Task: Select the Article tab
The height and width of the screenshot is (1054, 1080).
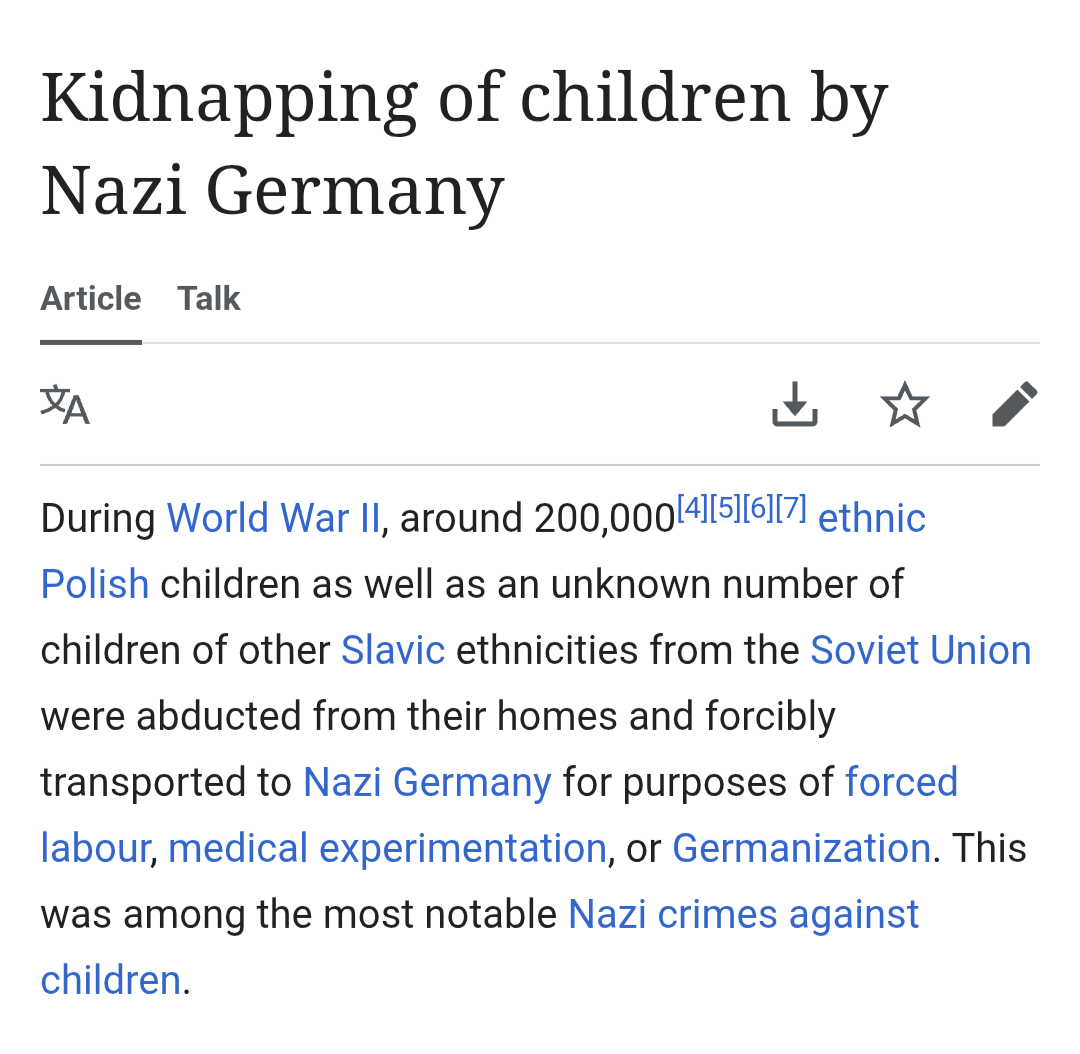Action: point(91,299)
